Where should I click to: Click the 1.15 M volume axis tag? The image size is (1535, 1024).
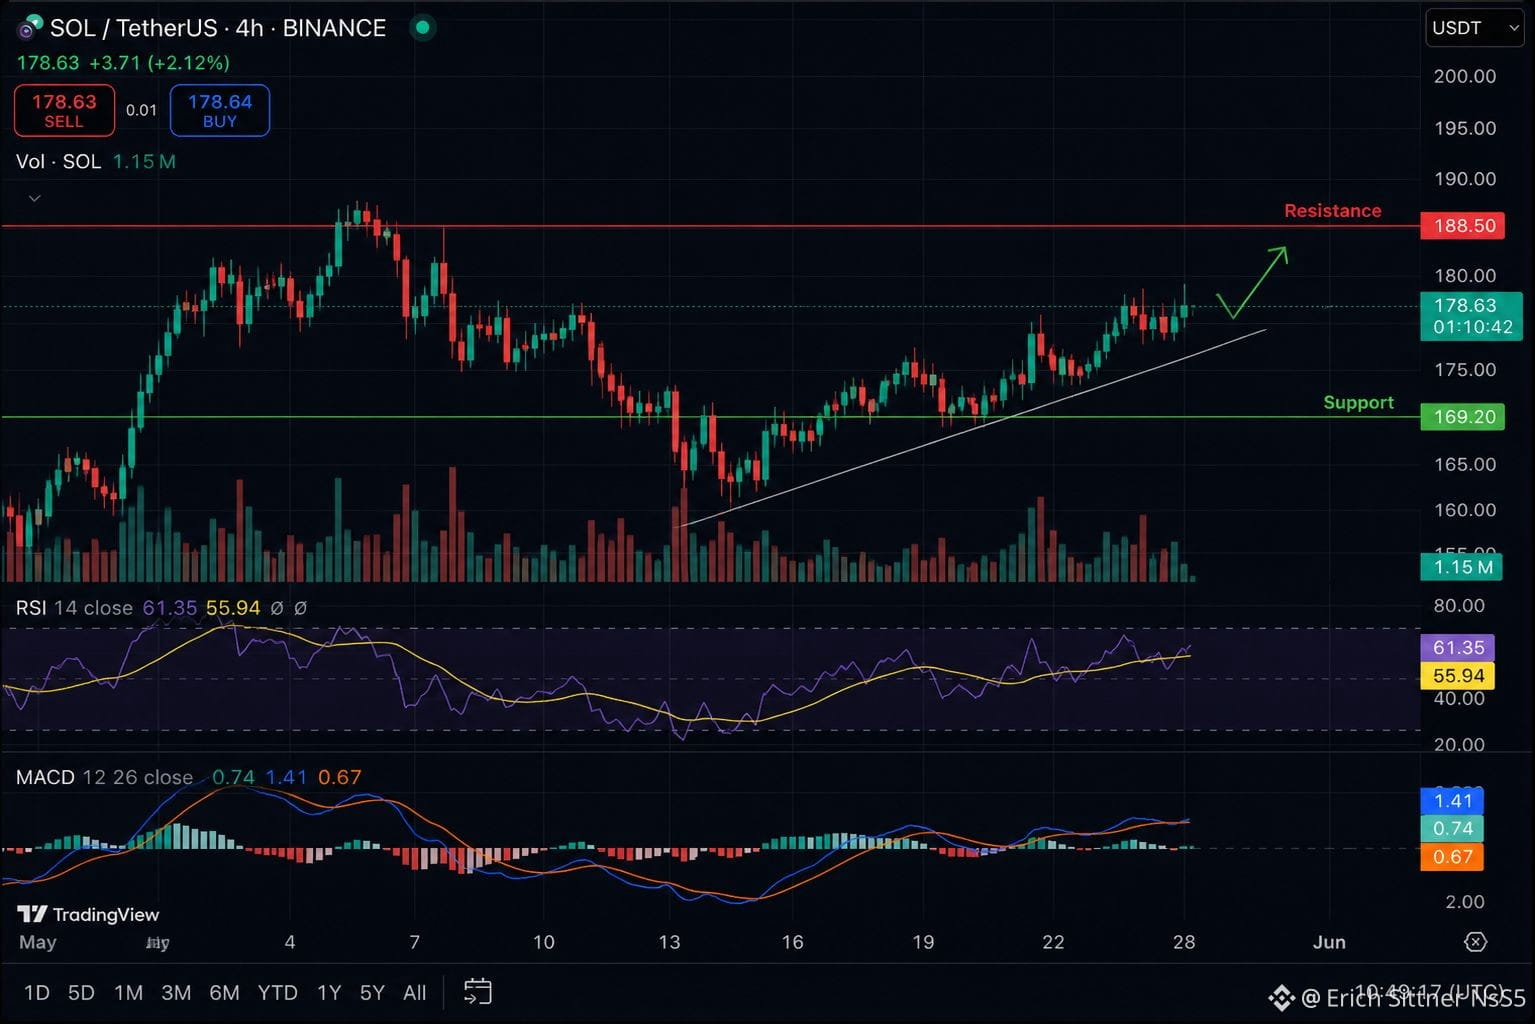click(x=1463, y=567)
